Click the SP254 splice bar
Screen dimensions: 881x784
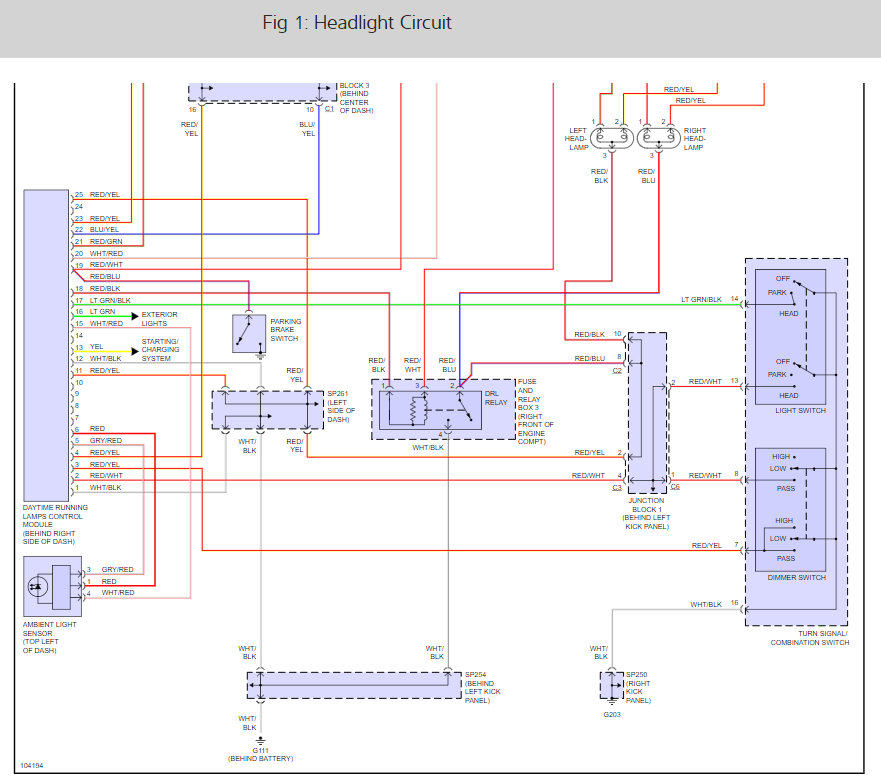(x=354, y=686)
